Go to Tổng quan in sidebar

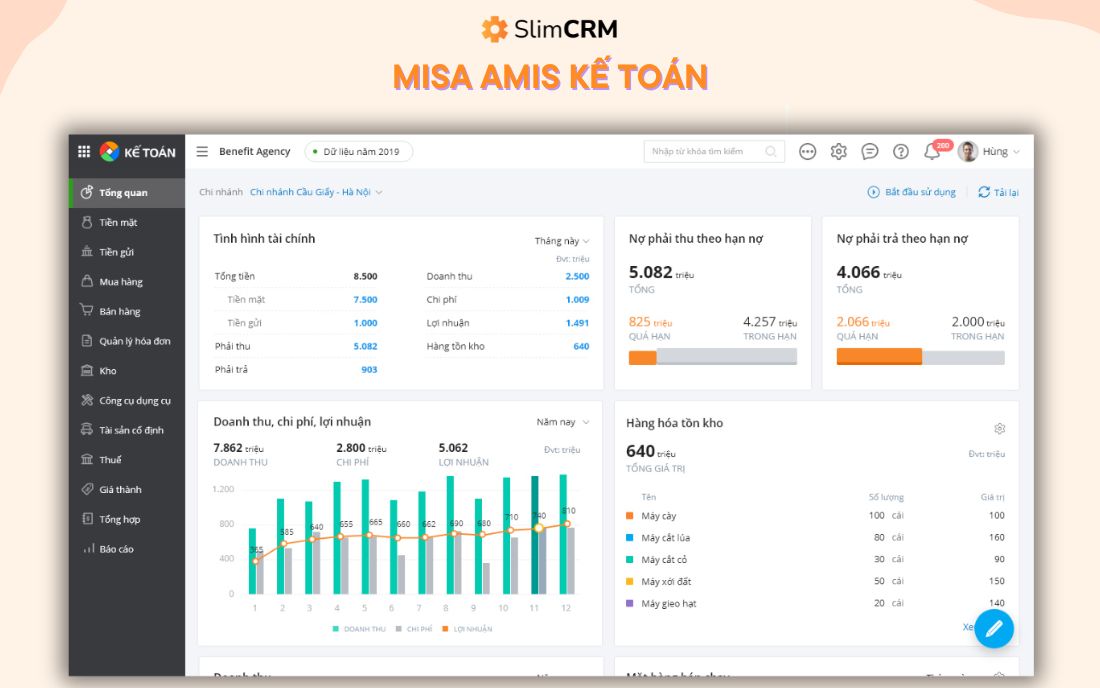[x=127, y=192]
